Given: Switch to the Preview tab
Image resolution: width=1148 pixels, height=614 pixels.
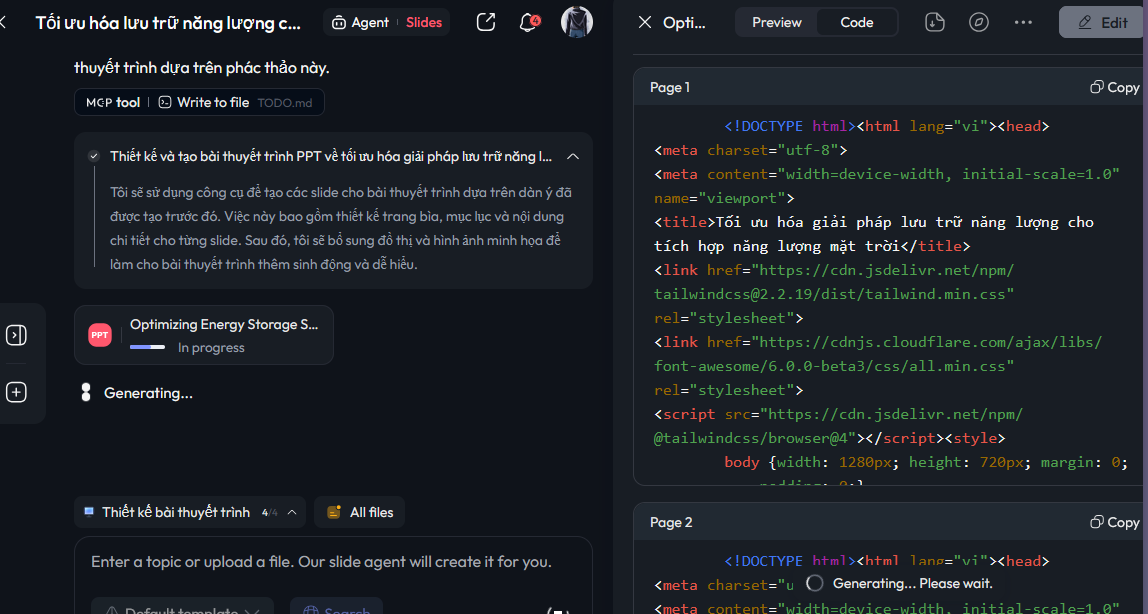Looking at the screenshot, I should point(777,23).
